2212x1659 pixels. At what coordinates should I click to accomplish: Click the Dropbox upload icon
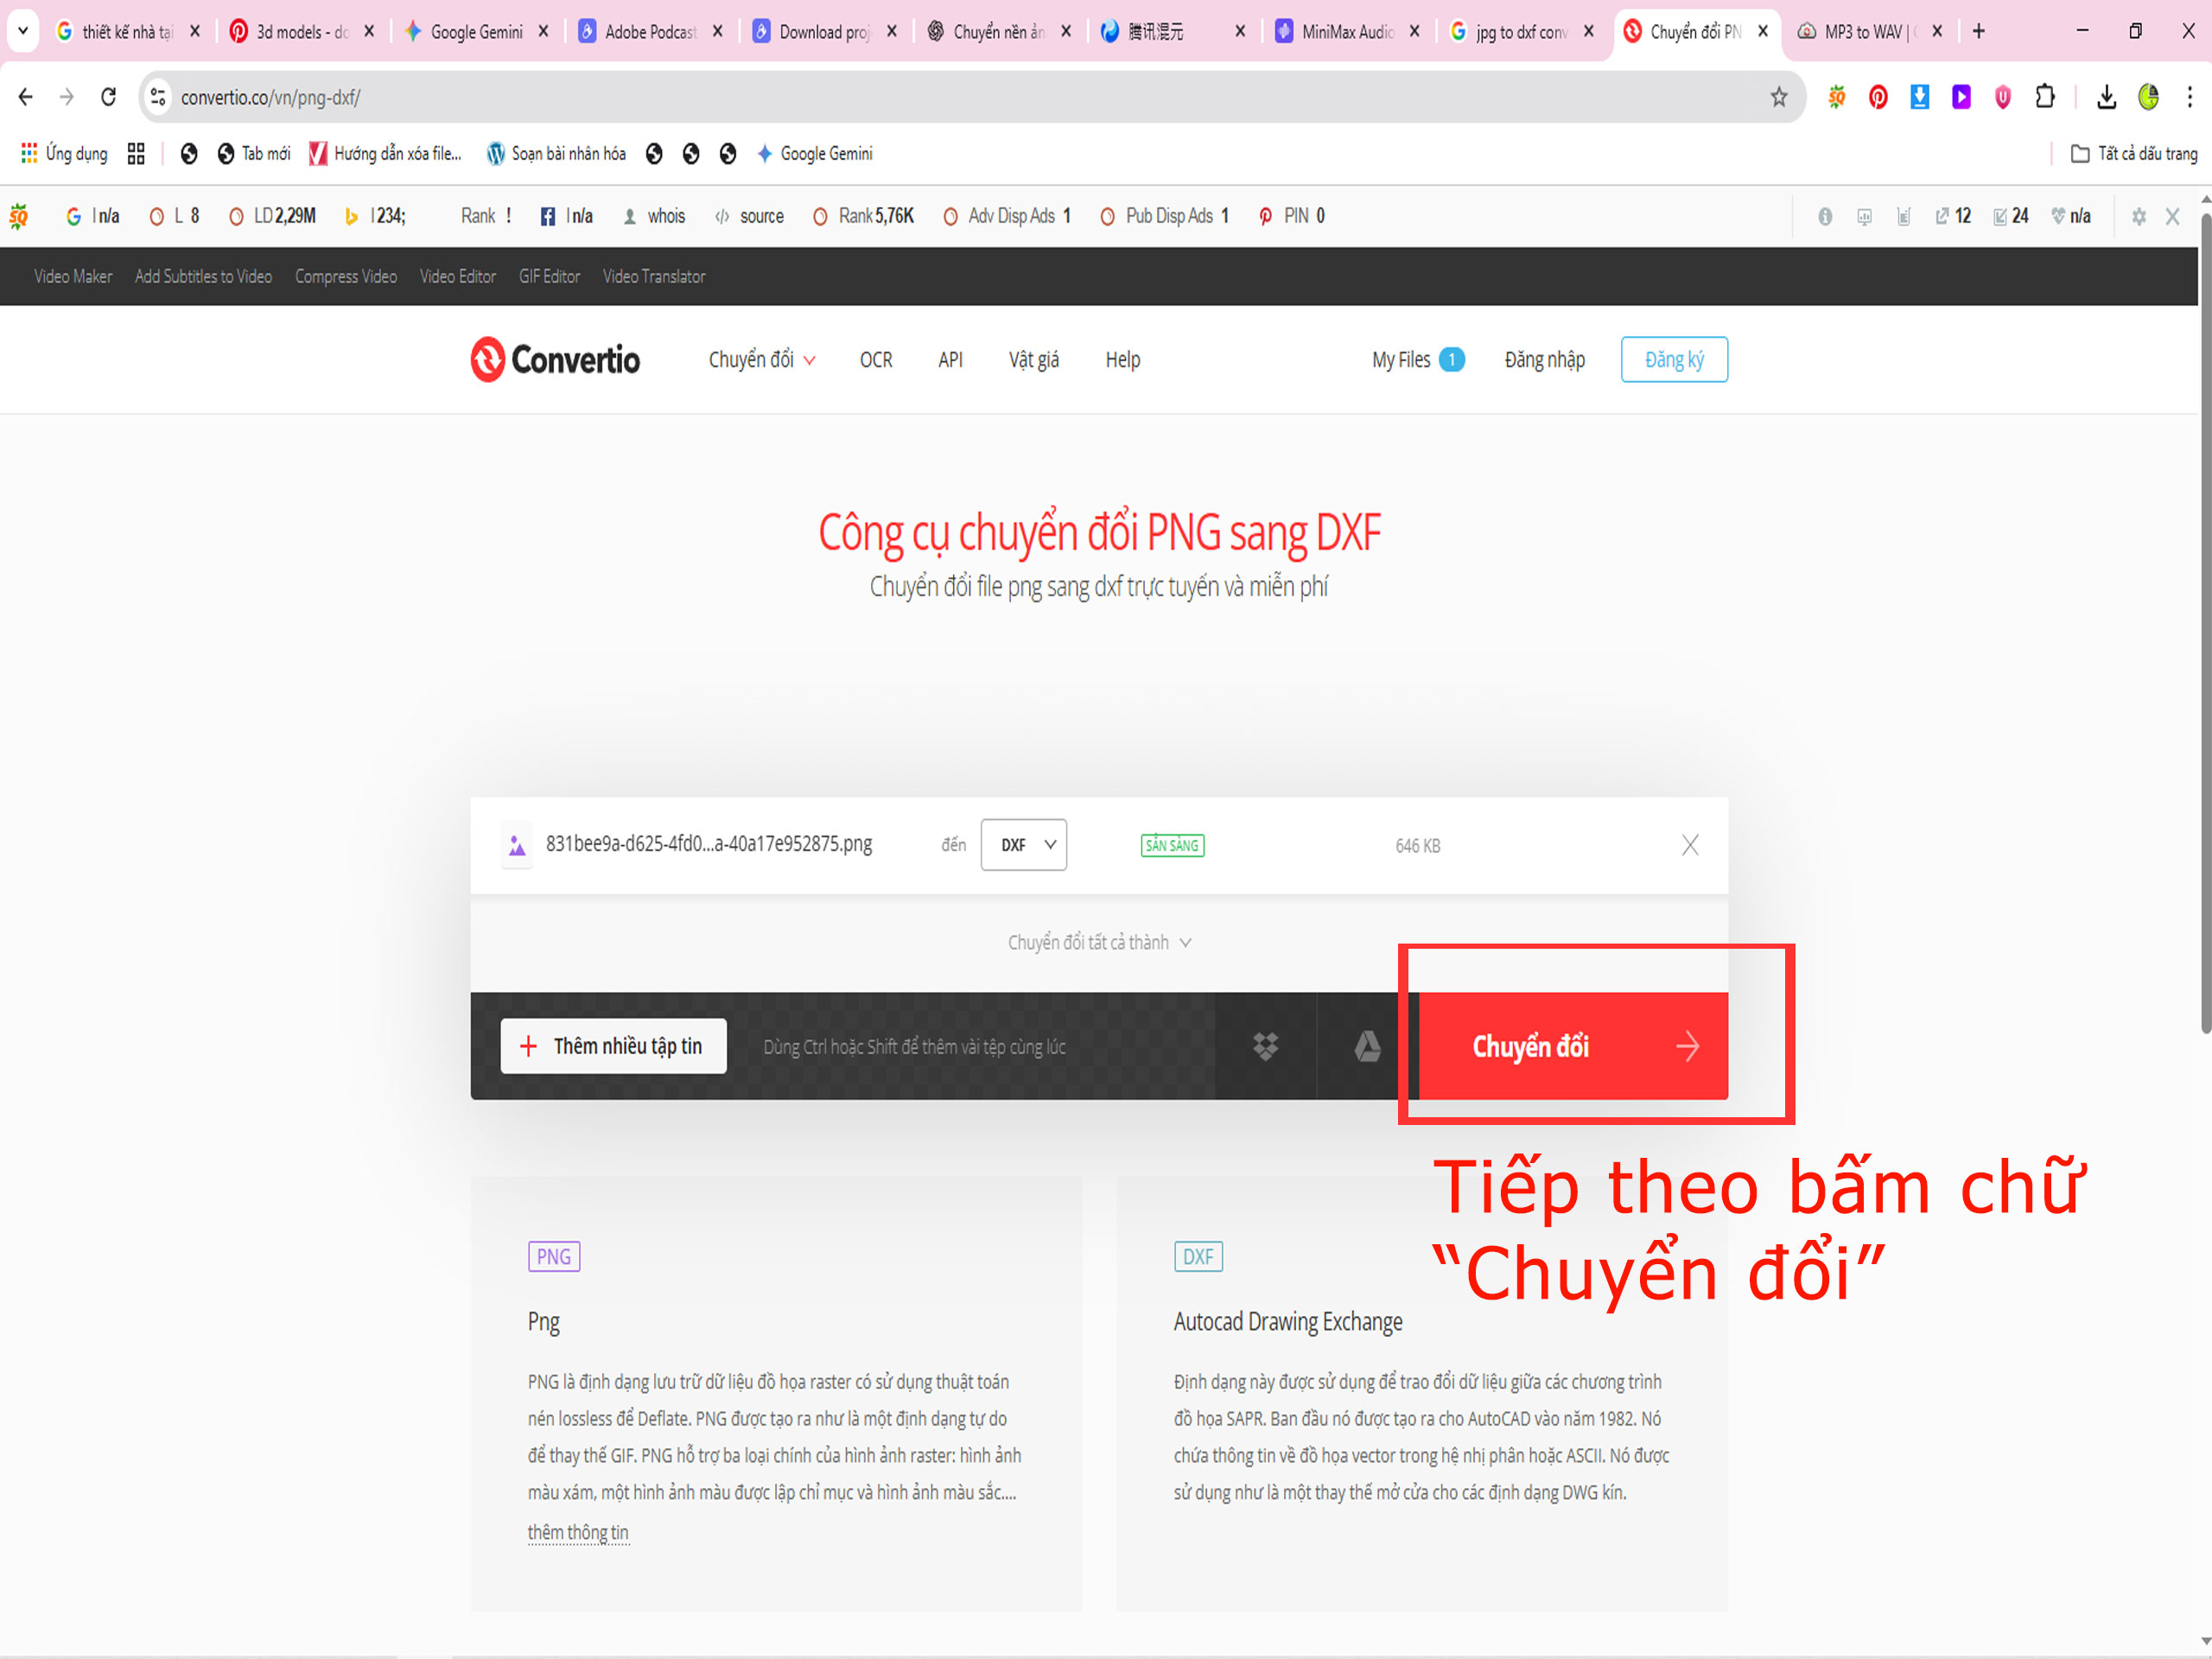[1265, 1046]
